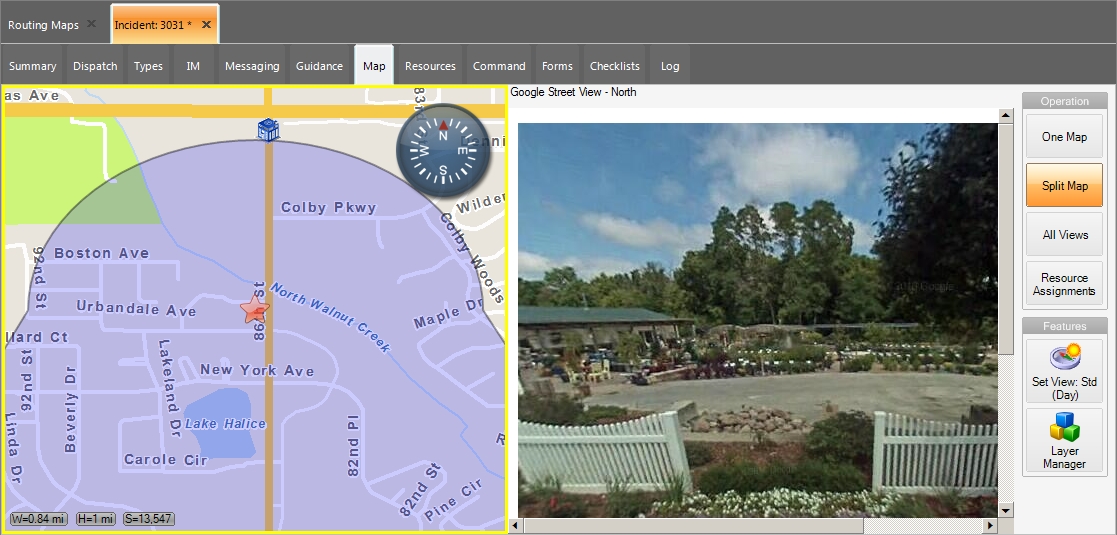Click the Maple Dr street label
Screen dimensions: 1117x535
point(449,313)
